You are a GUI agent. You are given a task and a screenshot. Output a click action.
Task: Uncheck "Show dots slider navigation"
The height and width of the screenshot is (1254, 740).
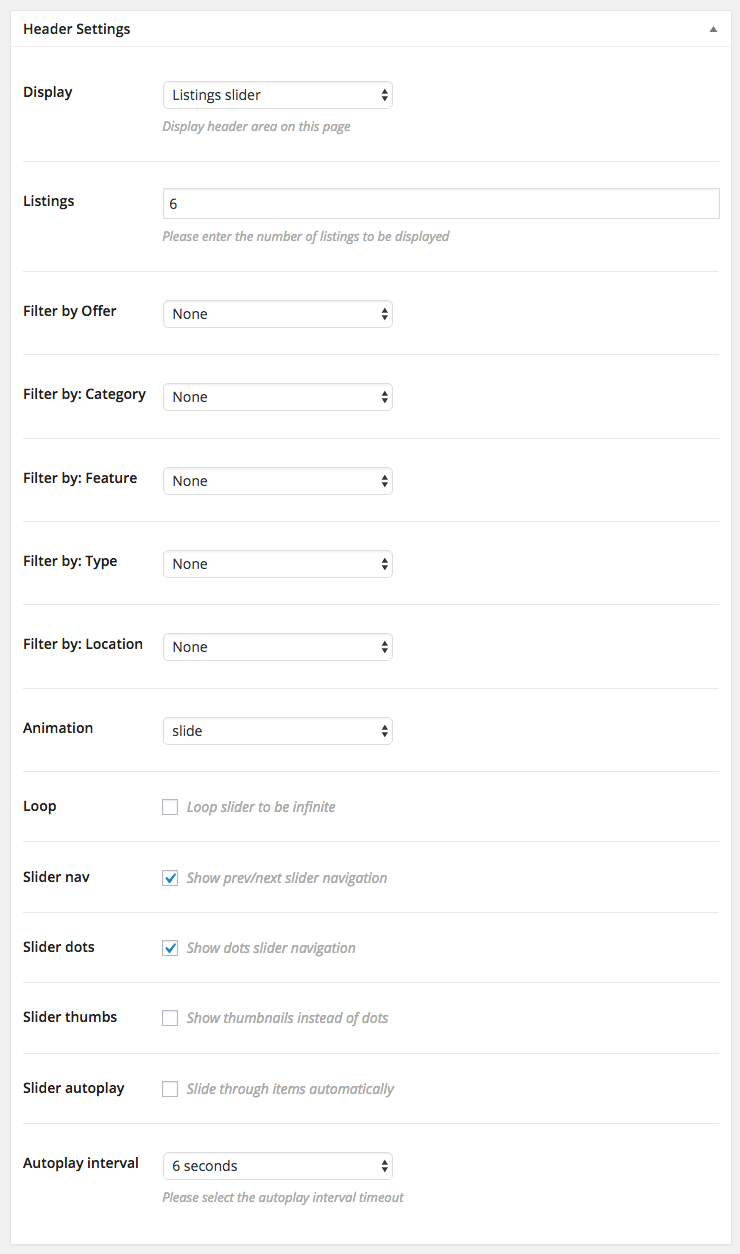pos(170,947)
